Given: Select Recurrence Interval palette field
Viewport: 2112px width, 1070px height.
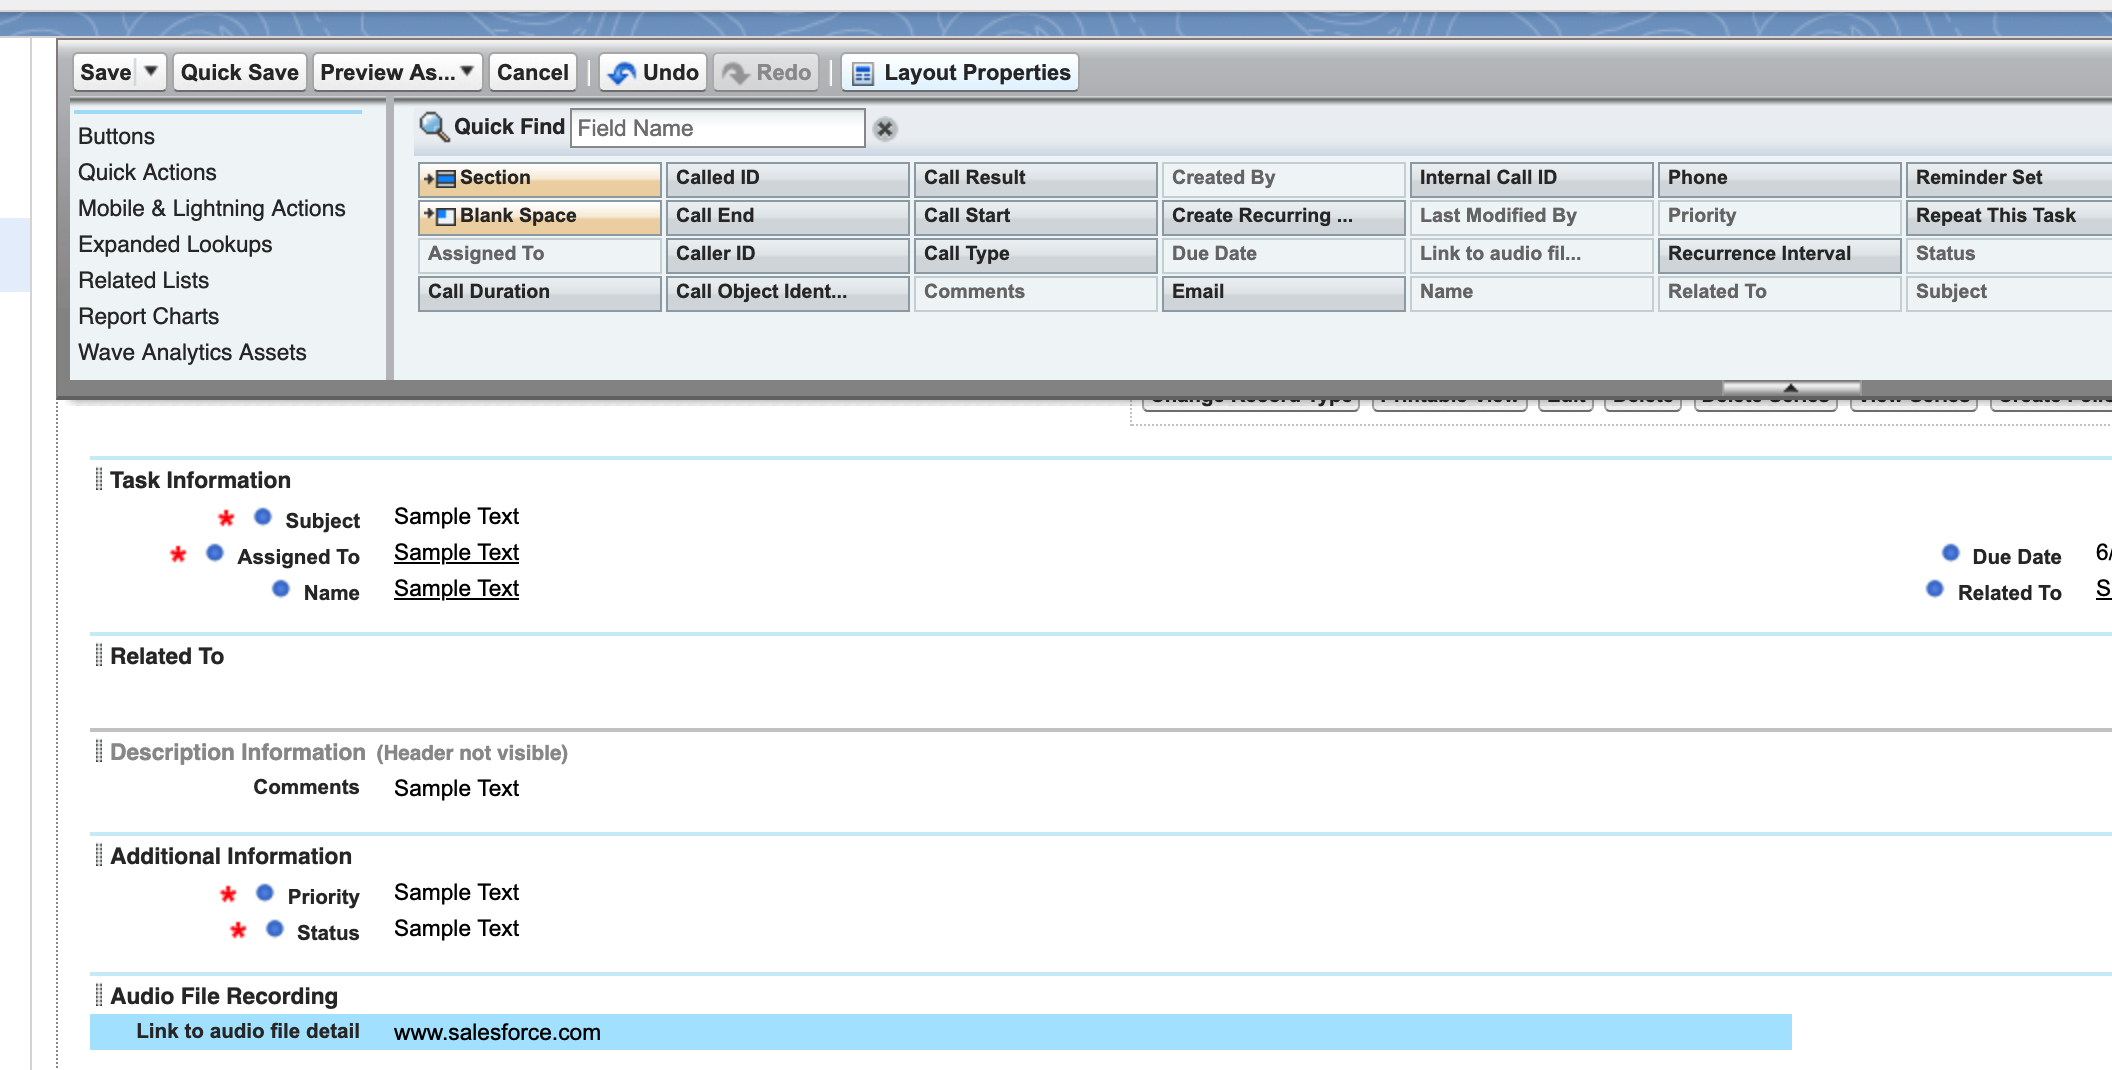Looking at the screenshot, I should pyautogui.click(x=1780, y=254).
